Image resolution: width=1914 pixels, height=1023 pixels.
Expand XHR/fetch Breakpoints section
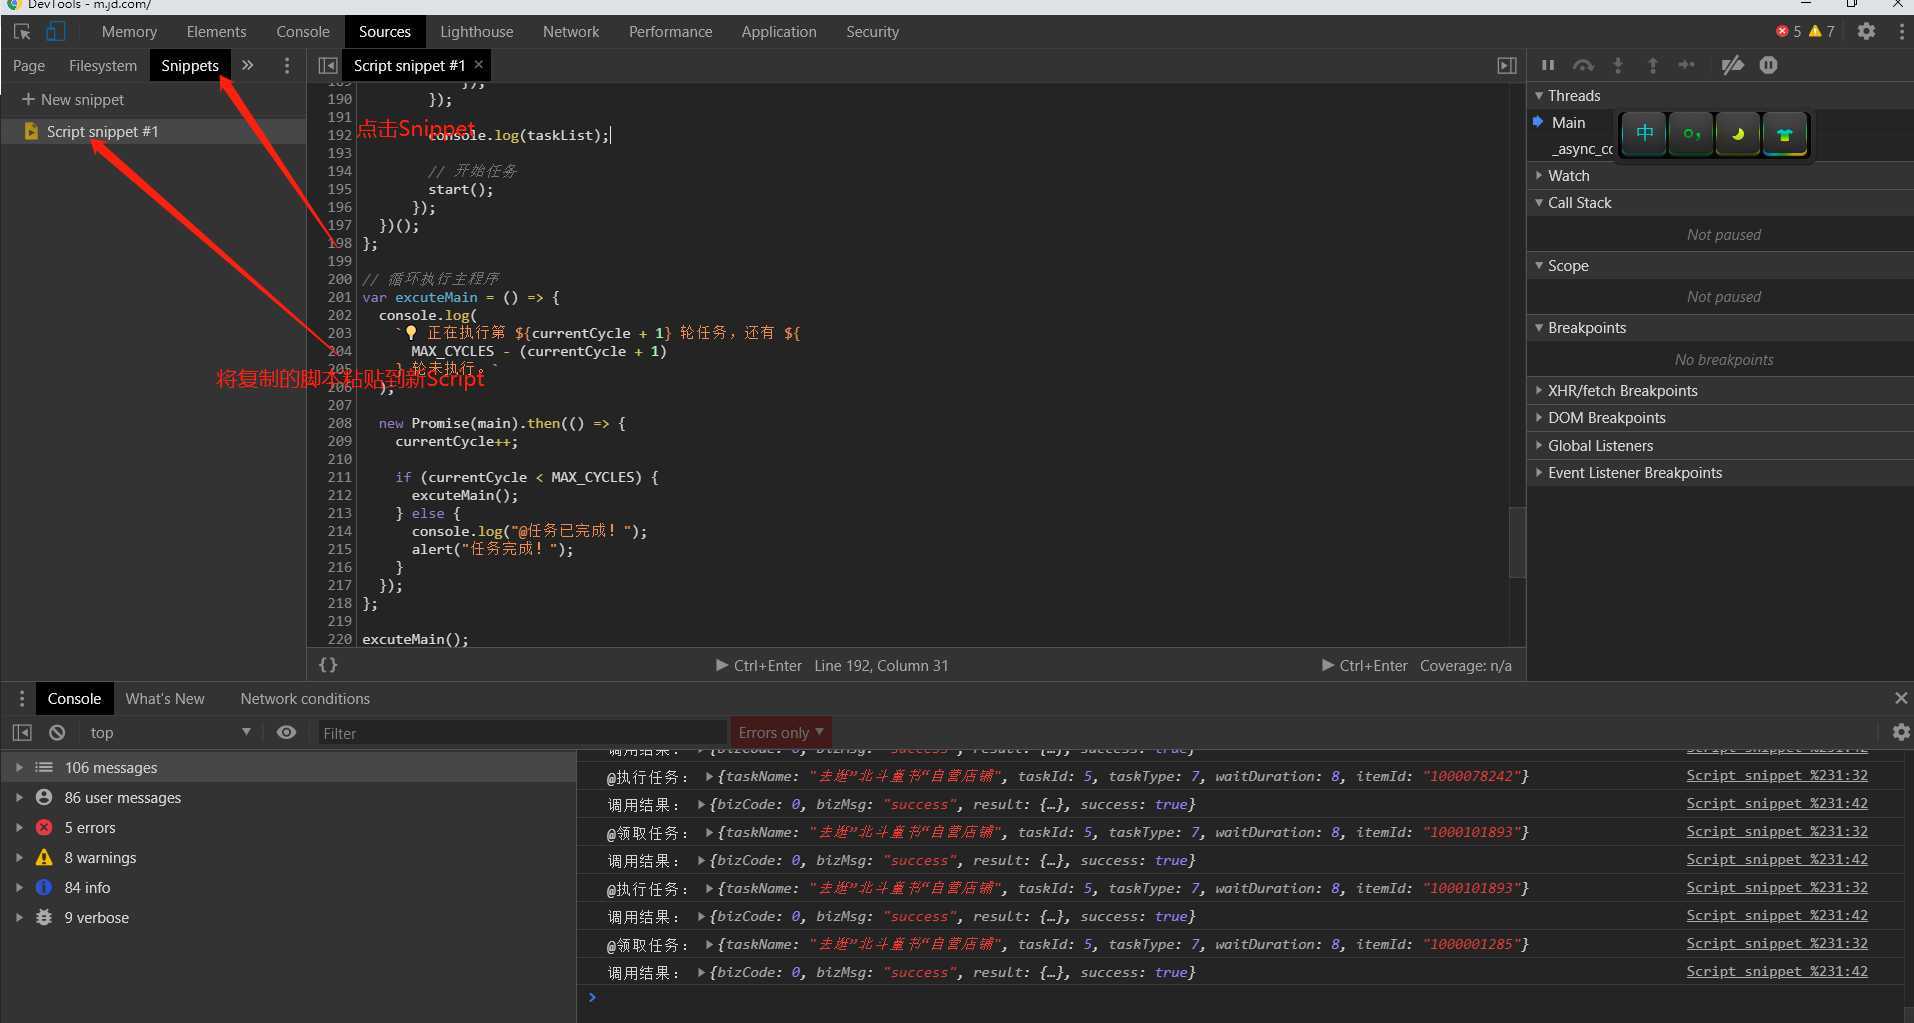[x=1622, y=391]
